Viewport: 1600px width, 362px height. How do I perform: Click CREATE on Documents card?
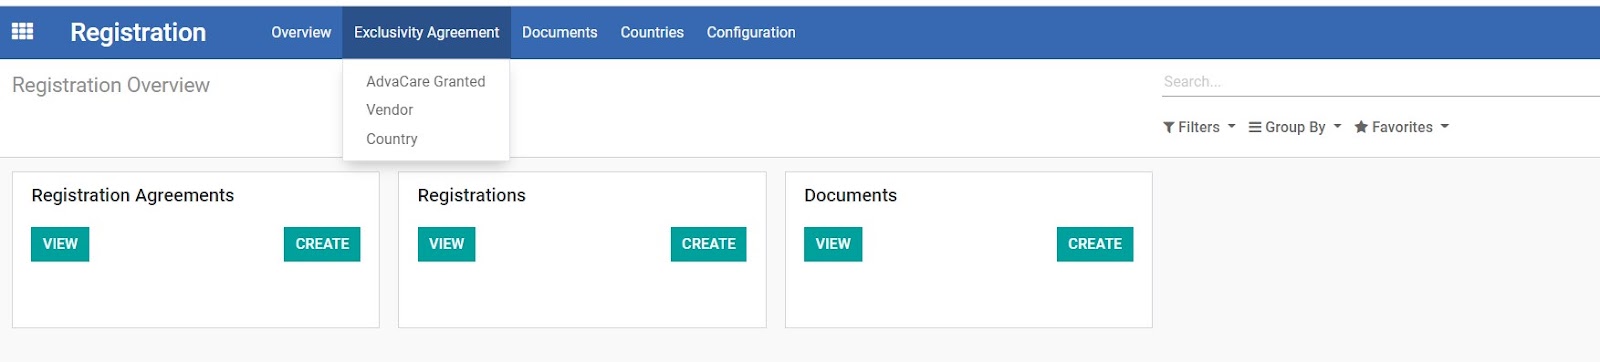[1095, 244]
